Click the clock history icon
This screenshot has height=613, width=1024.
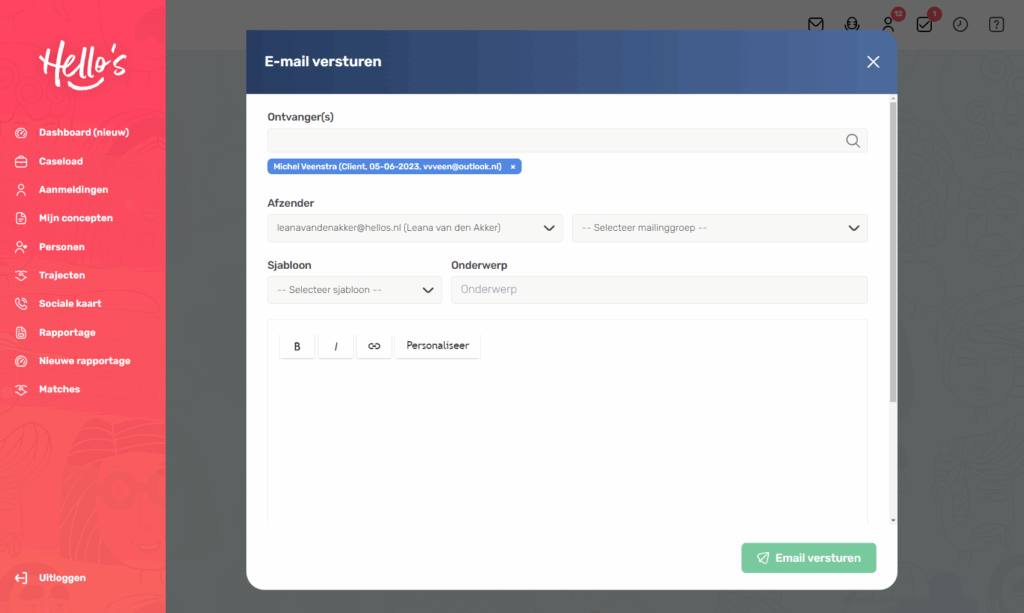[960, 25]
